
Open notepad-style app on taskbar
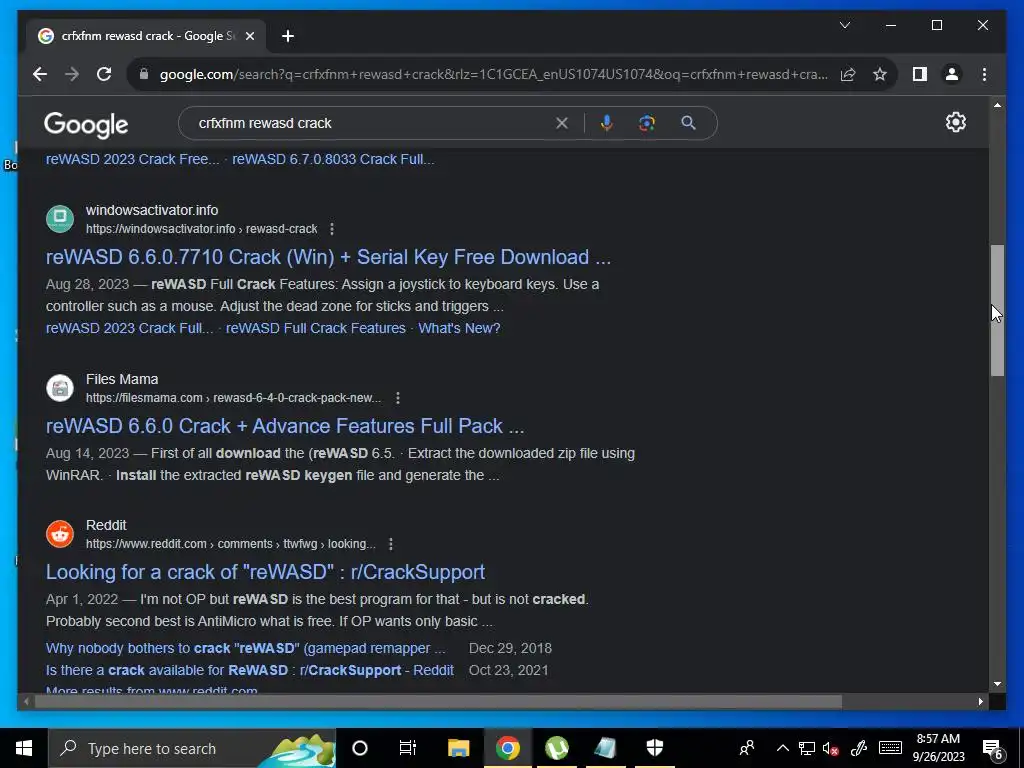605,748
